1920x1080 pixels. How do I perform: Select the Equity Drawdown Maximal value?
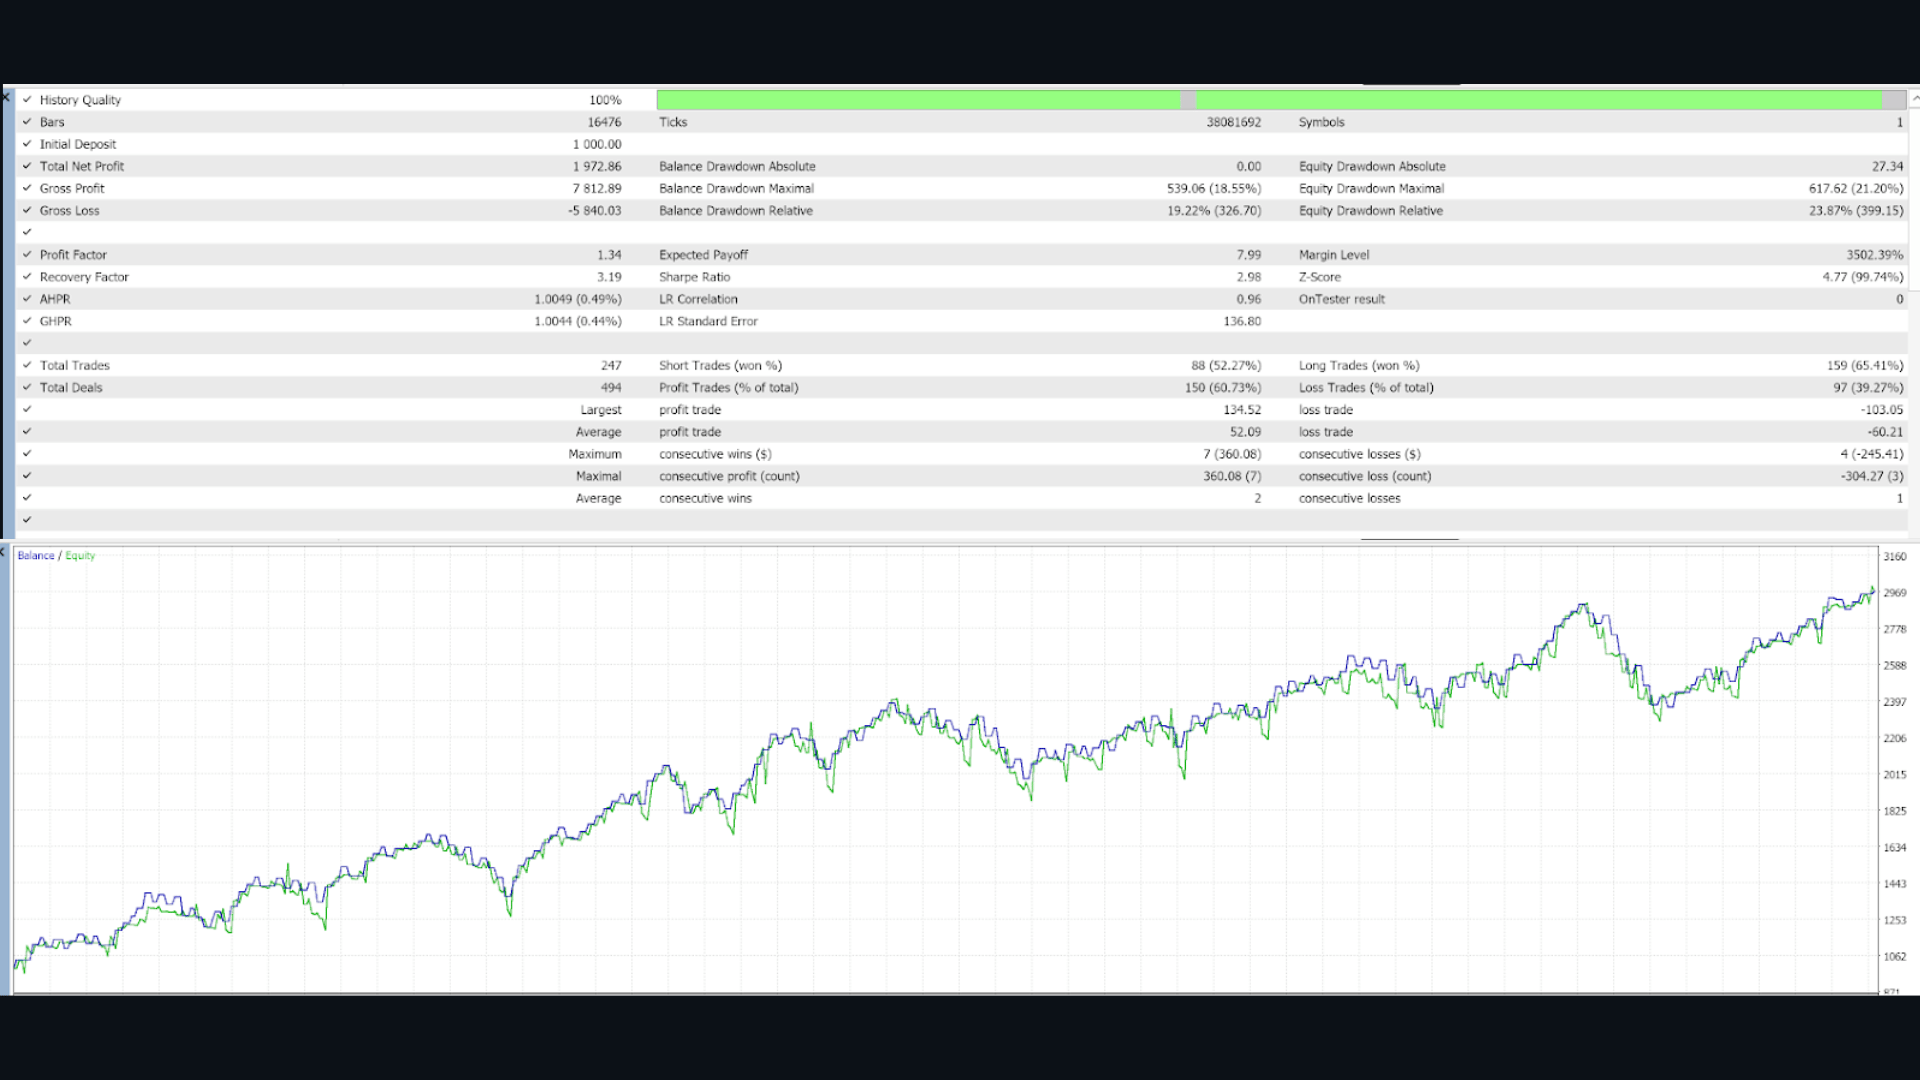(x=1855, y=189)
